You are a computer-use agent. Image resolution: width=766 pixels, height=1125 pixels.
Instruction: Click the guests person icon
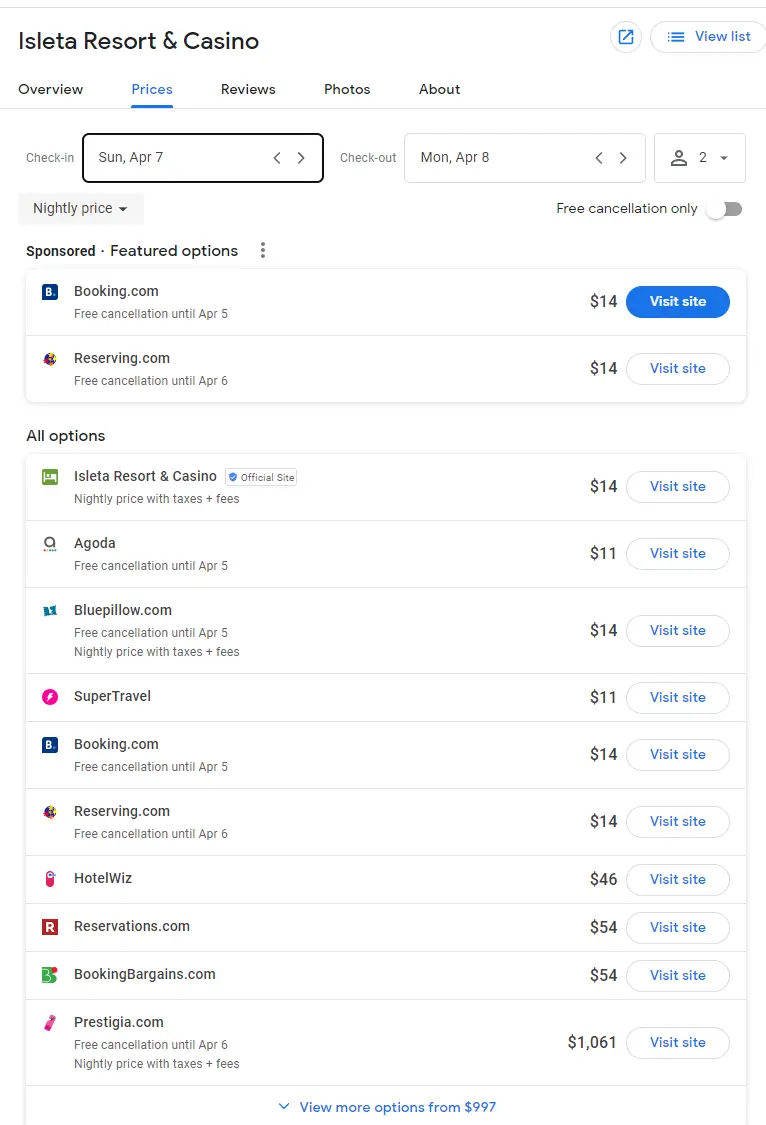pos(678,158)
